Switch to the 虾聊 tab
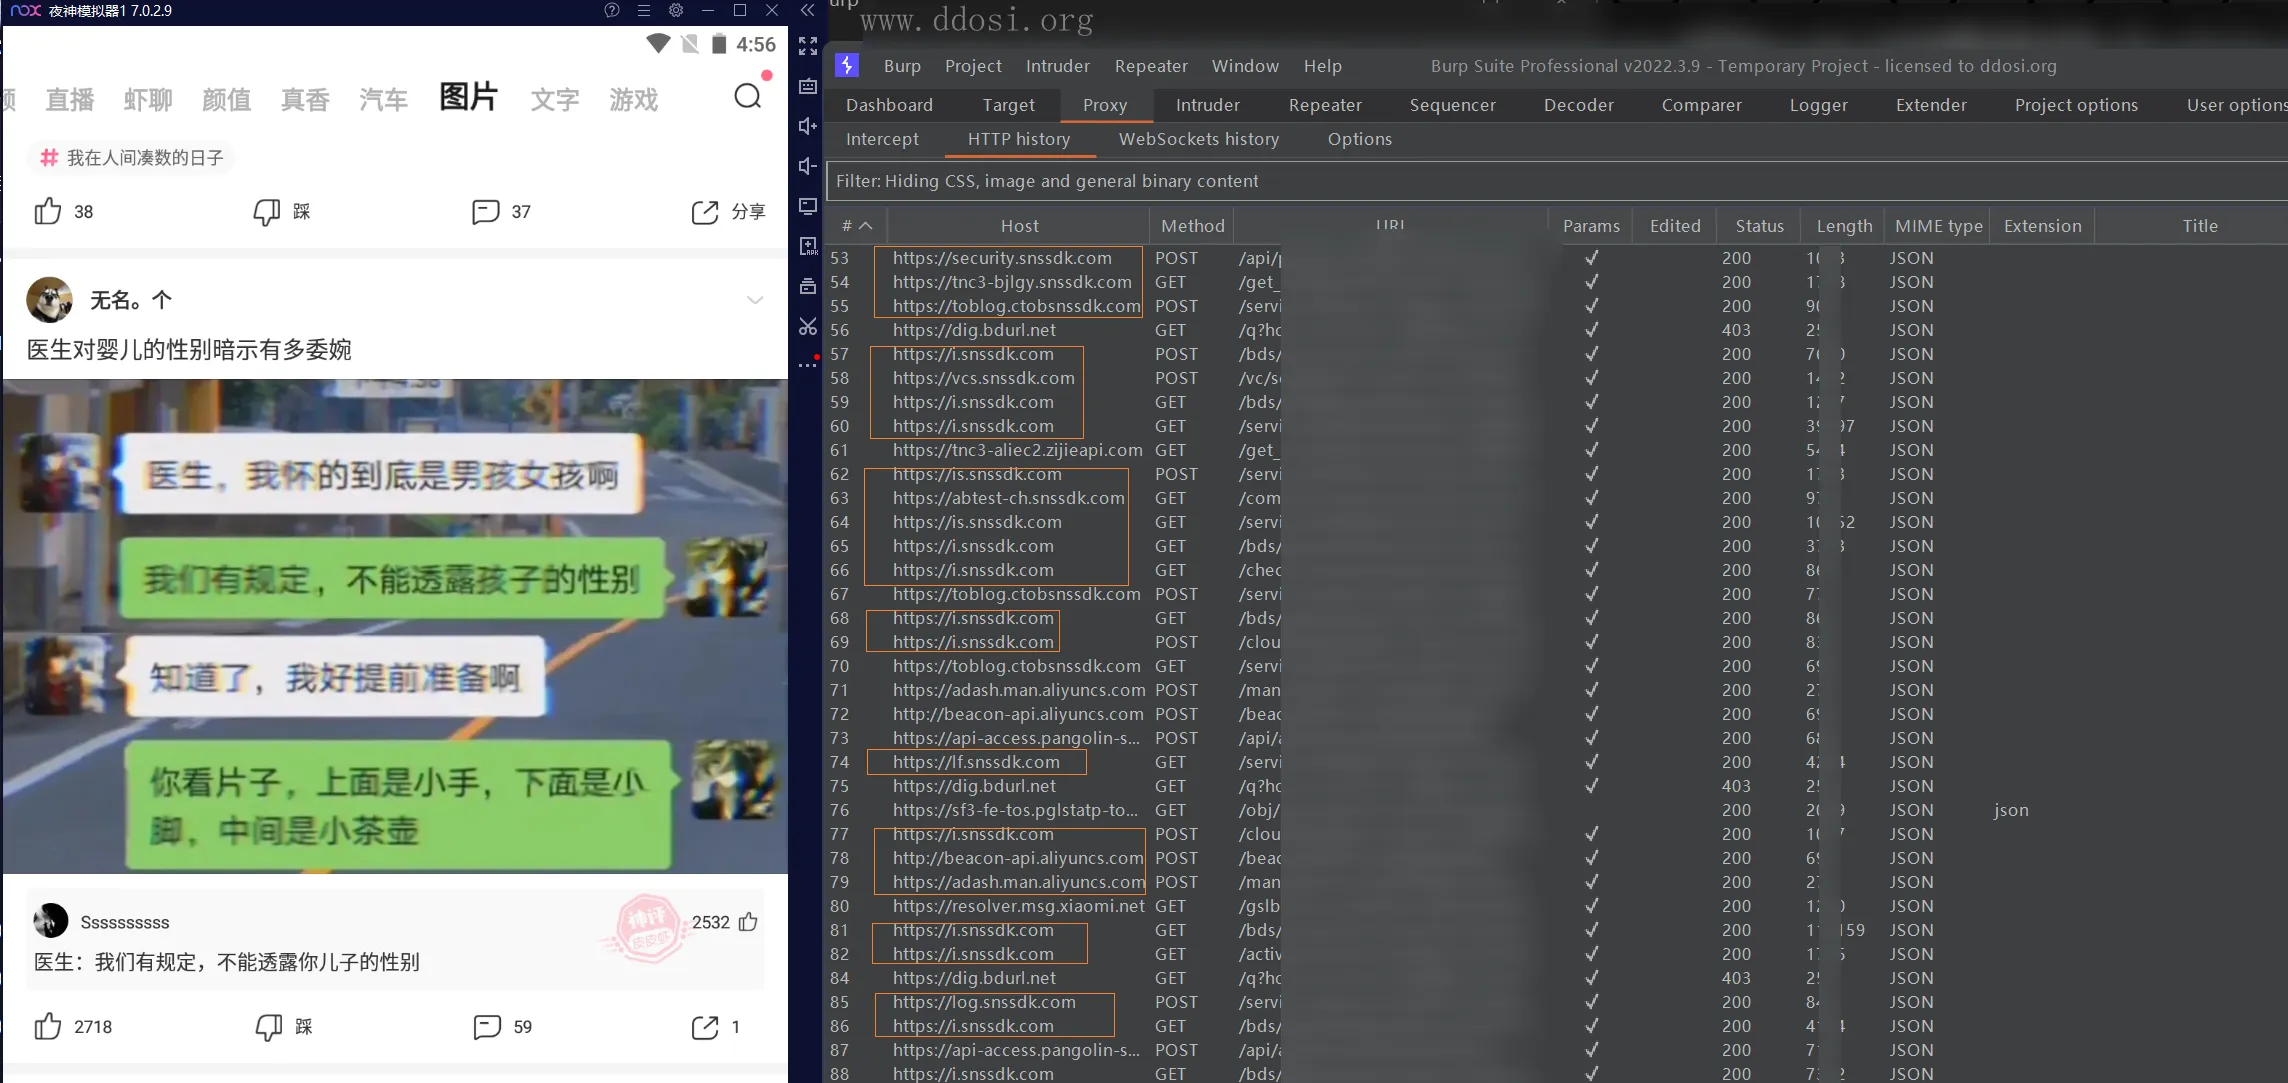2288x1083 pixels. [x=148, y=100]
